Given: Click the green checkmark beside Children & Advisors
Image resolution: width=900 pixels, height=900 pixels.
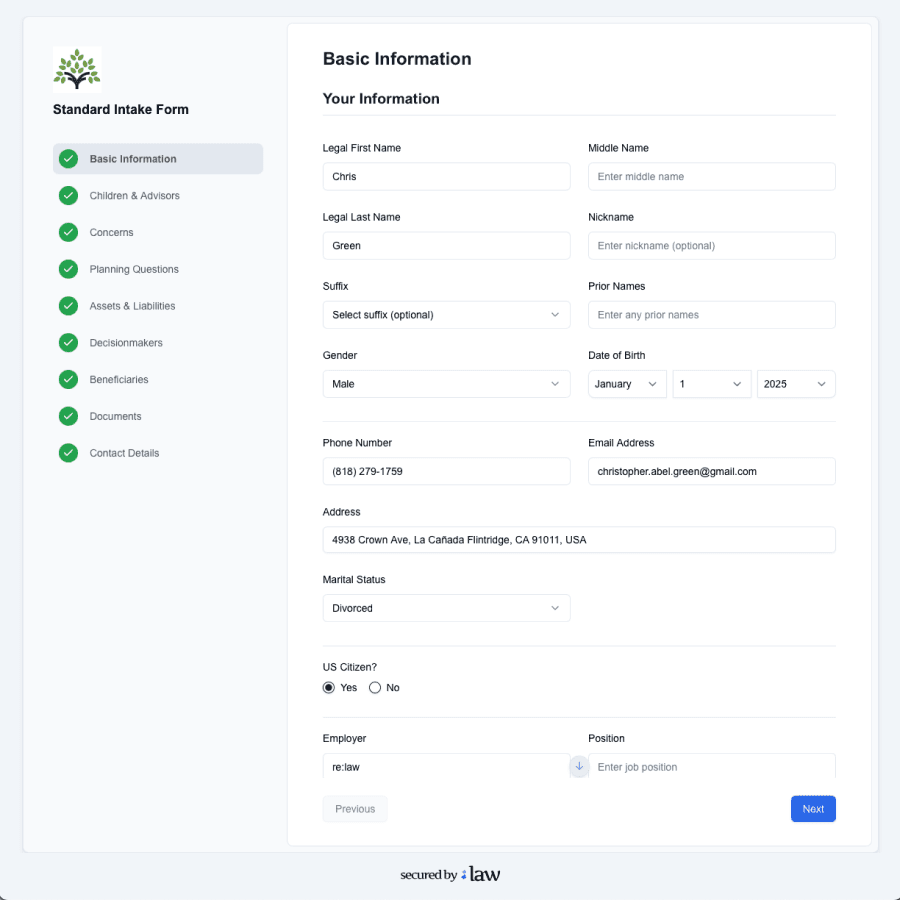Looking at the screenshot, I should (x=68, y=196).
